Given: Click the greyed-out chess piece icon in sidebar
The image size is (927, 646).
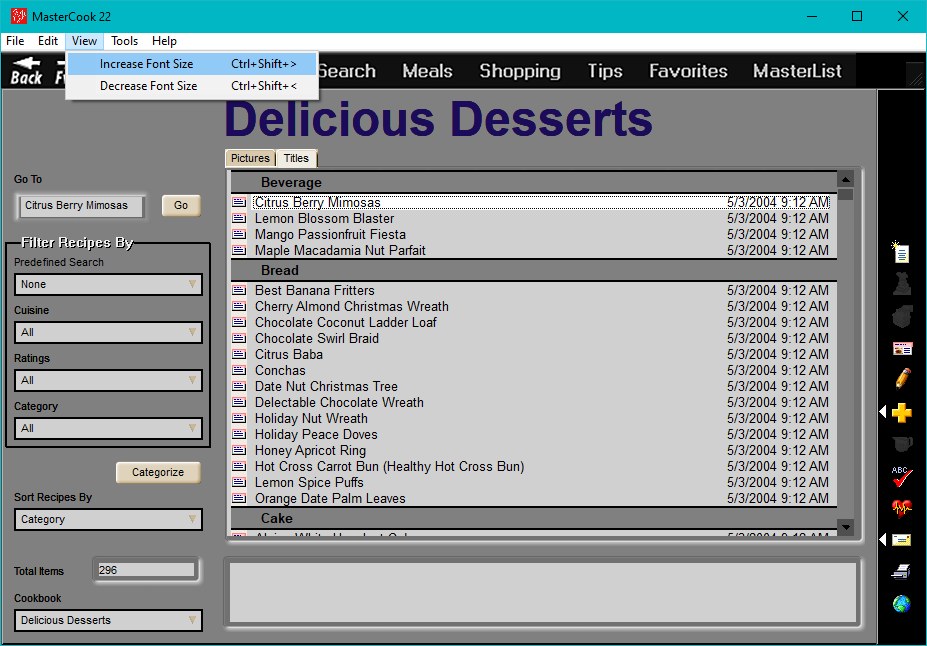Looking at the screenshot, I should (x=902, y=284).
